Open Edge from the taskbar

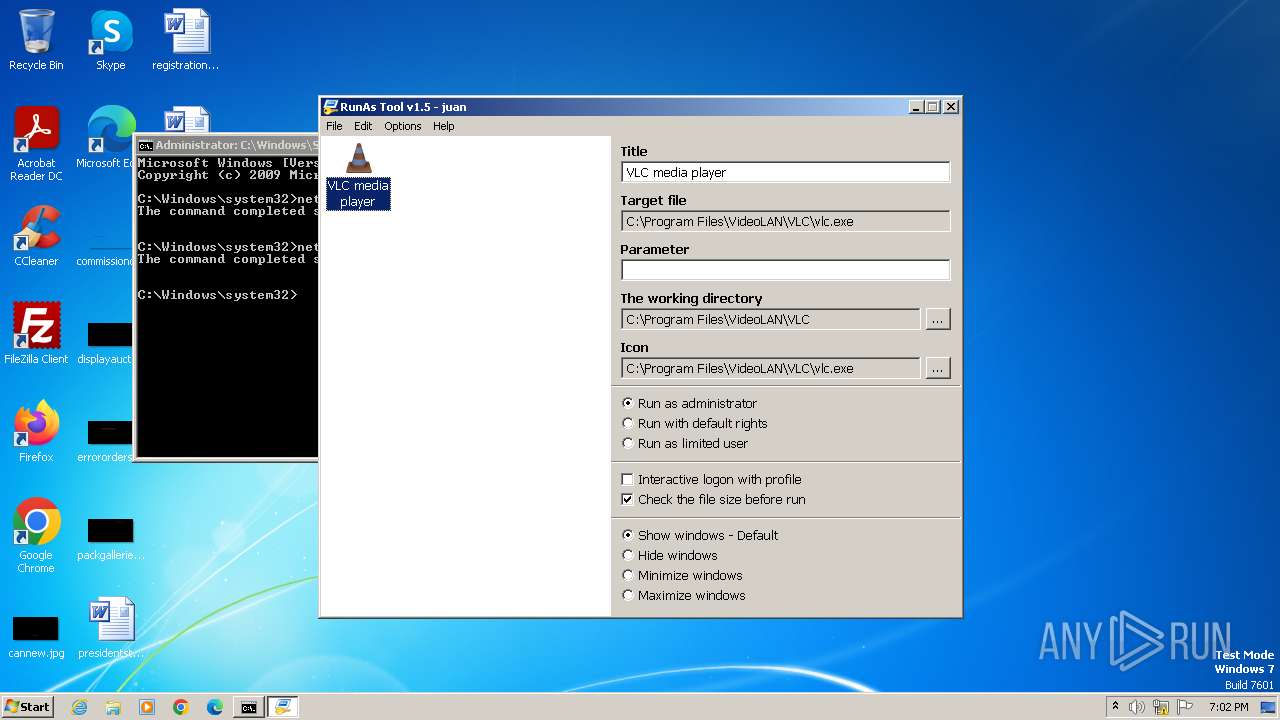click(215, 707)
